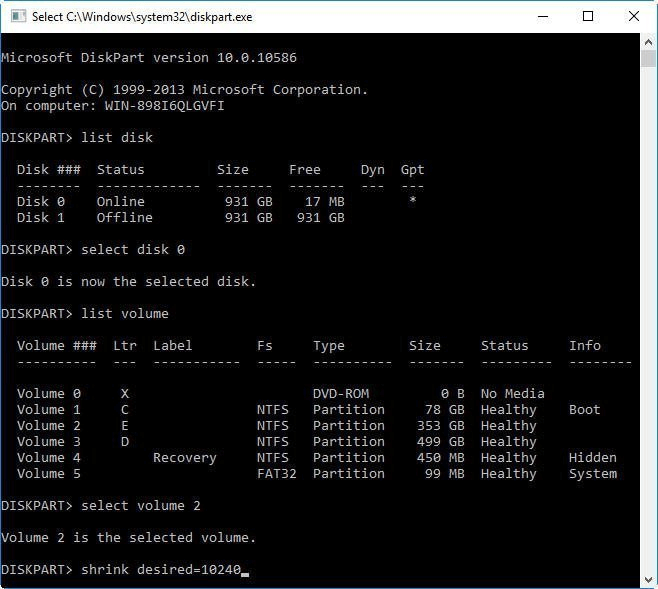This screenshot has width=658, height=589.
Task: Minimize the diskpart console window
Action: [542, 16]
